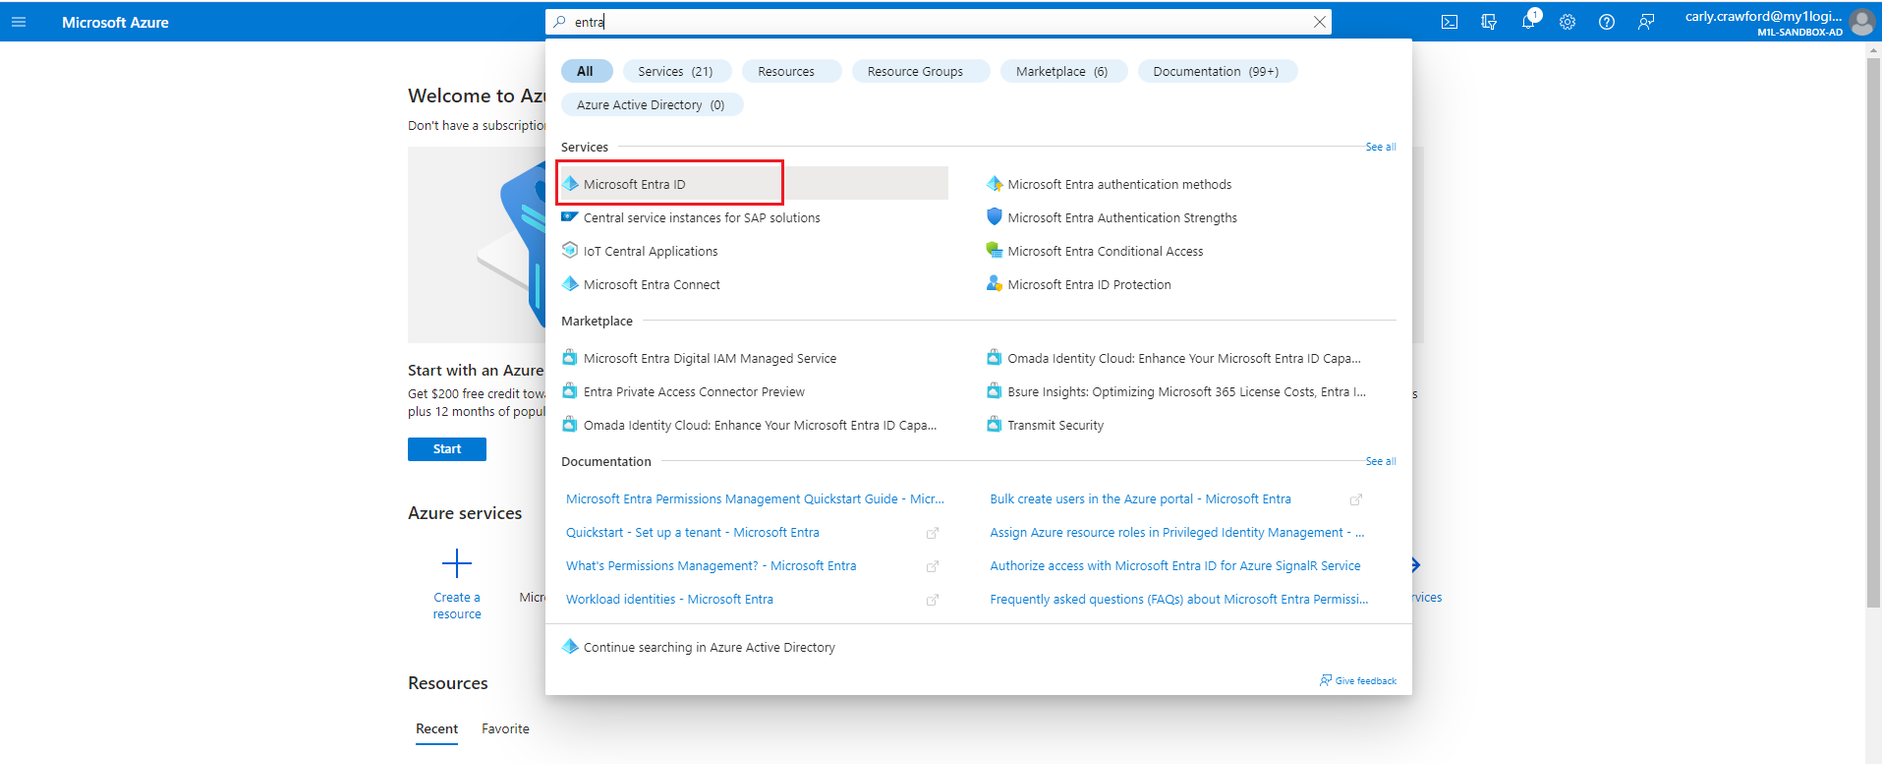Click the Bsure Insights marketplace icon

(994, 391)
